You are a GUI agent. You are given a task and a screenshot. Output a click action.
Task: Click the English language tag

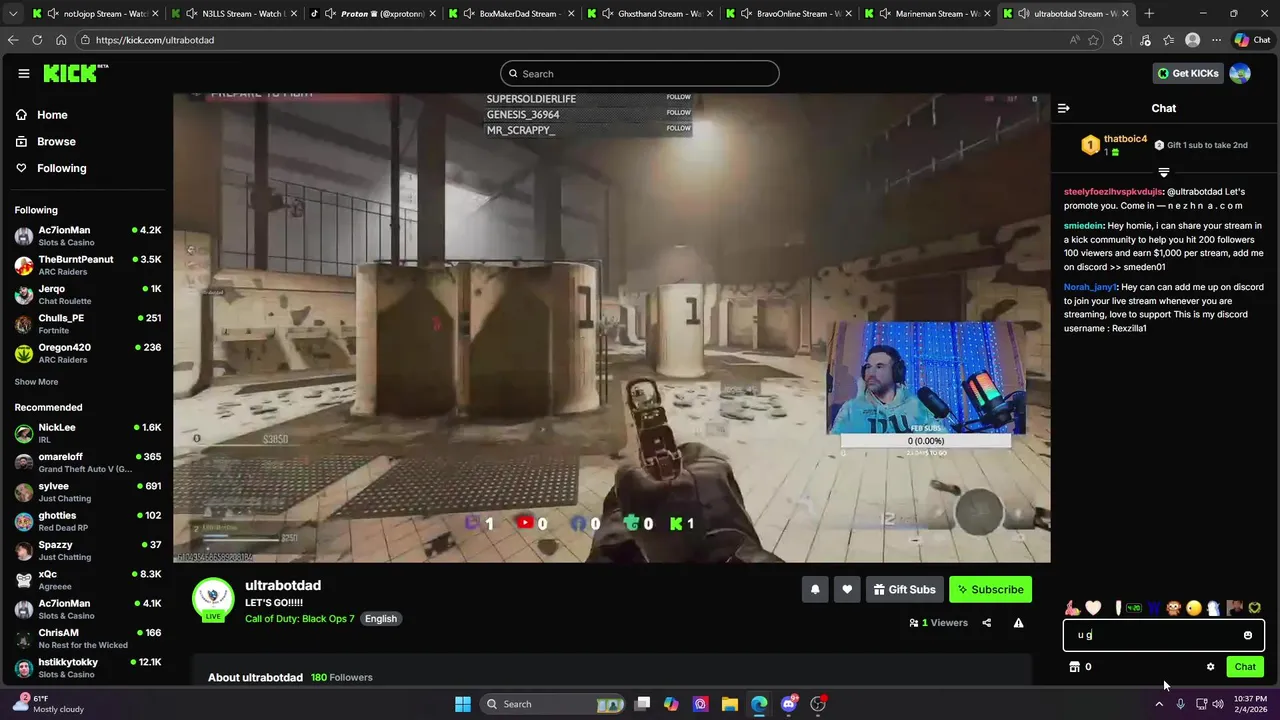coord(381,619)
